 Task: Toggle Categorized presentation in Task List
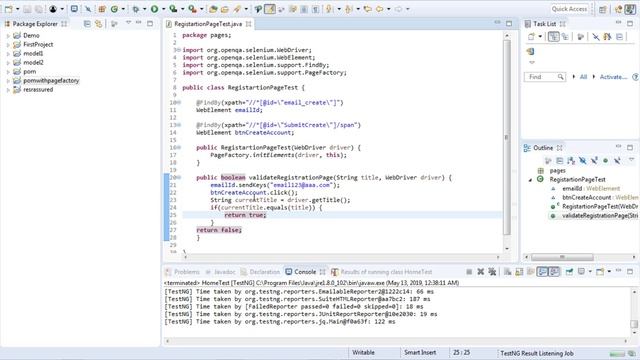553,37
